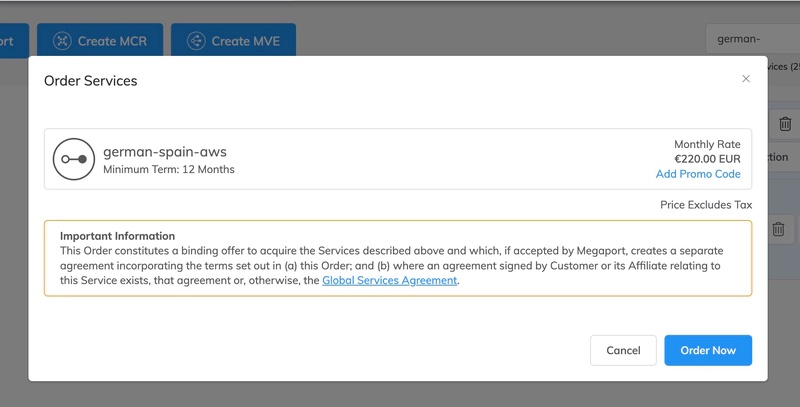The image size is (800, 407).
Task: Click the Order Services dialog title
Action: pyautogui.click(x=91, y=80)
